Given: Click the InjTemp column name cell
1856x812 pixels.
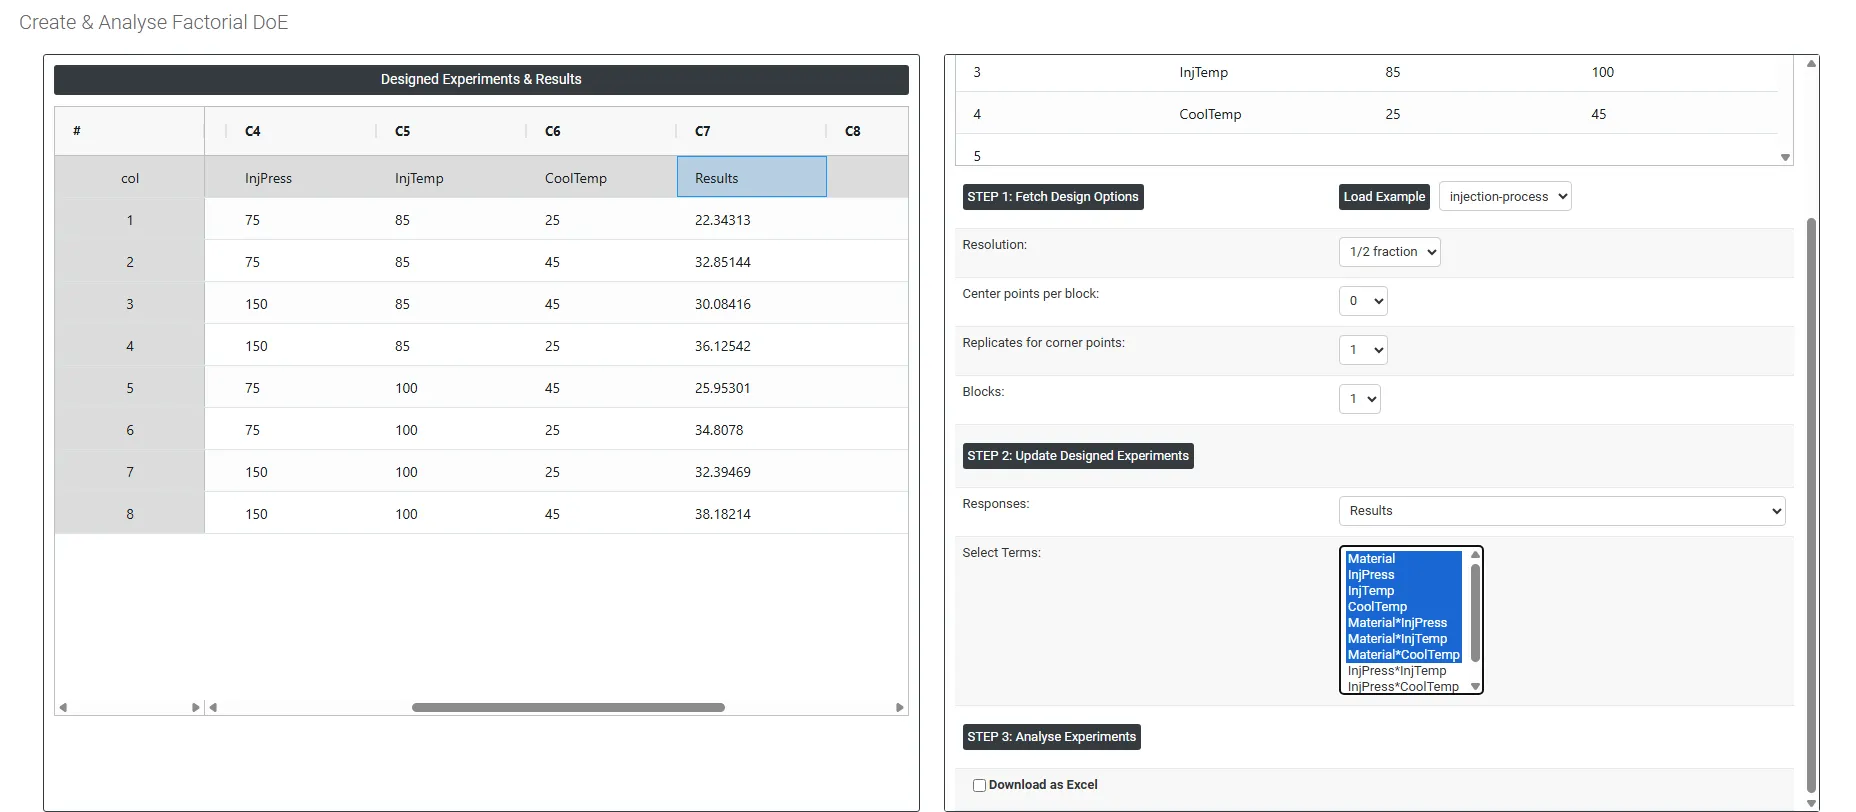Looking at the screenshot, I should (451, 177).
